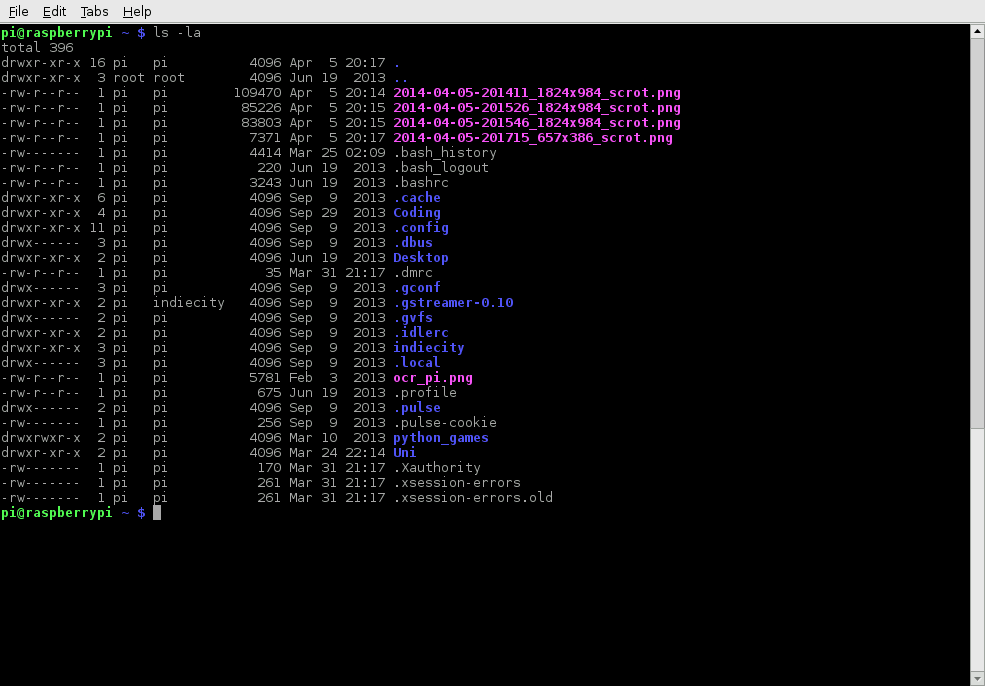The image size is (985, 686).
Task: Click the .gstreamer-0.10 directory name
Action: (x=452, y=303)
